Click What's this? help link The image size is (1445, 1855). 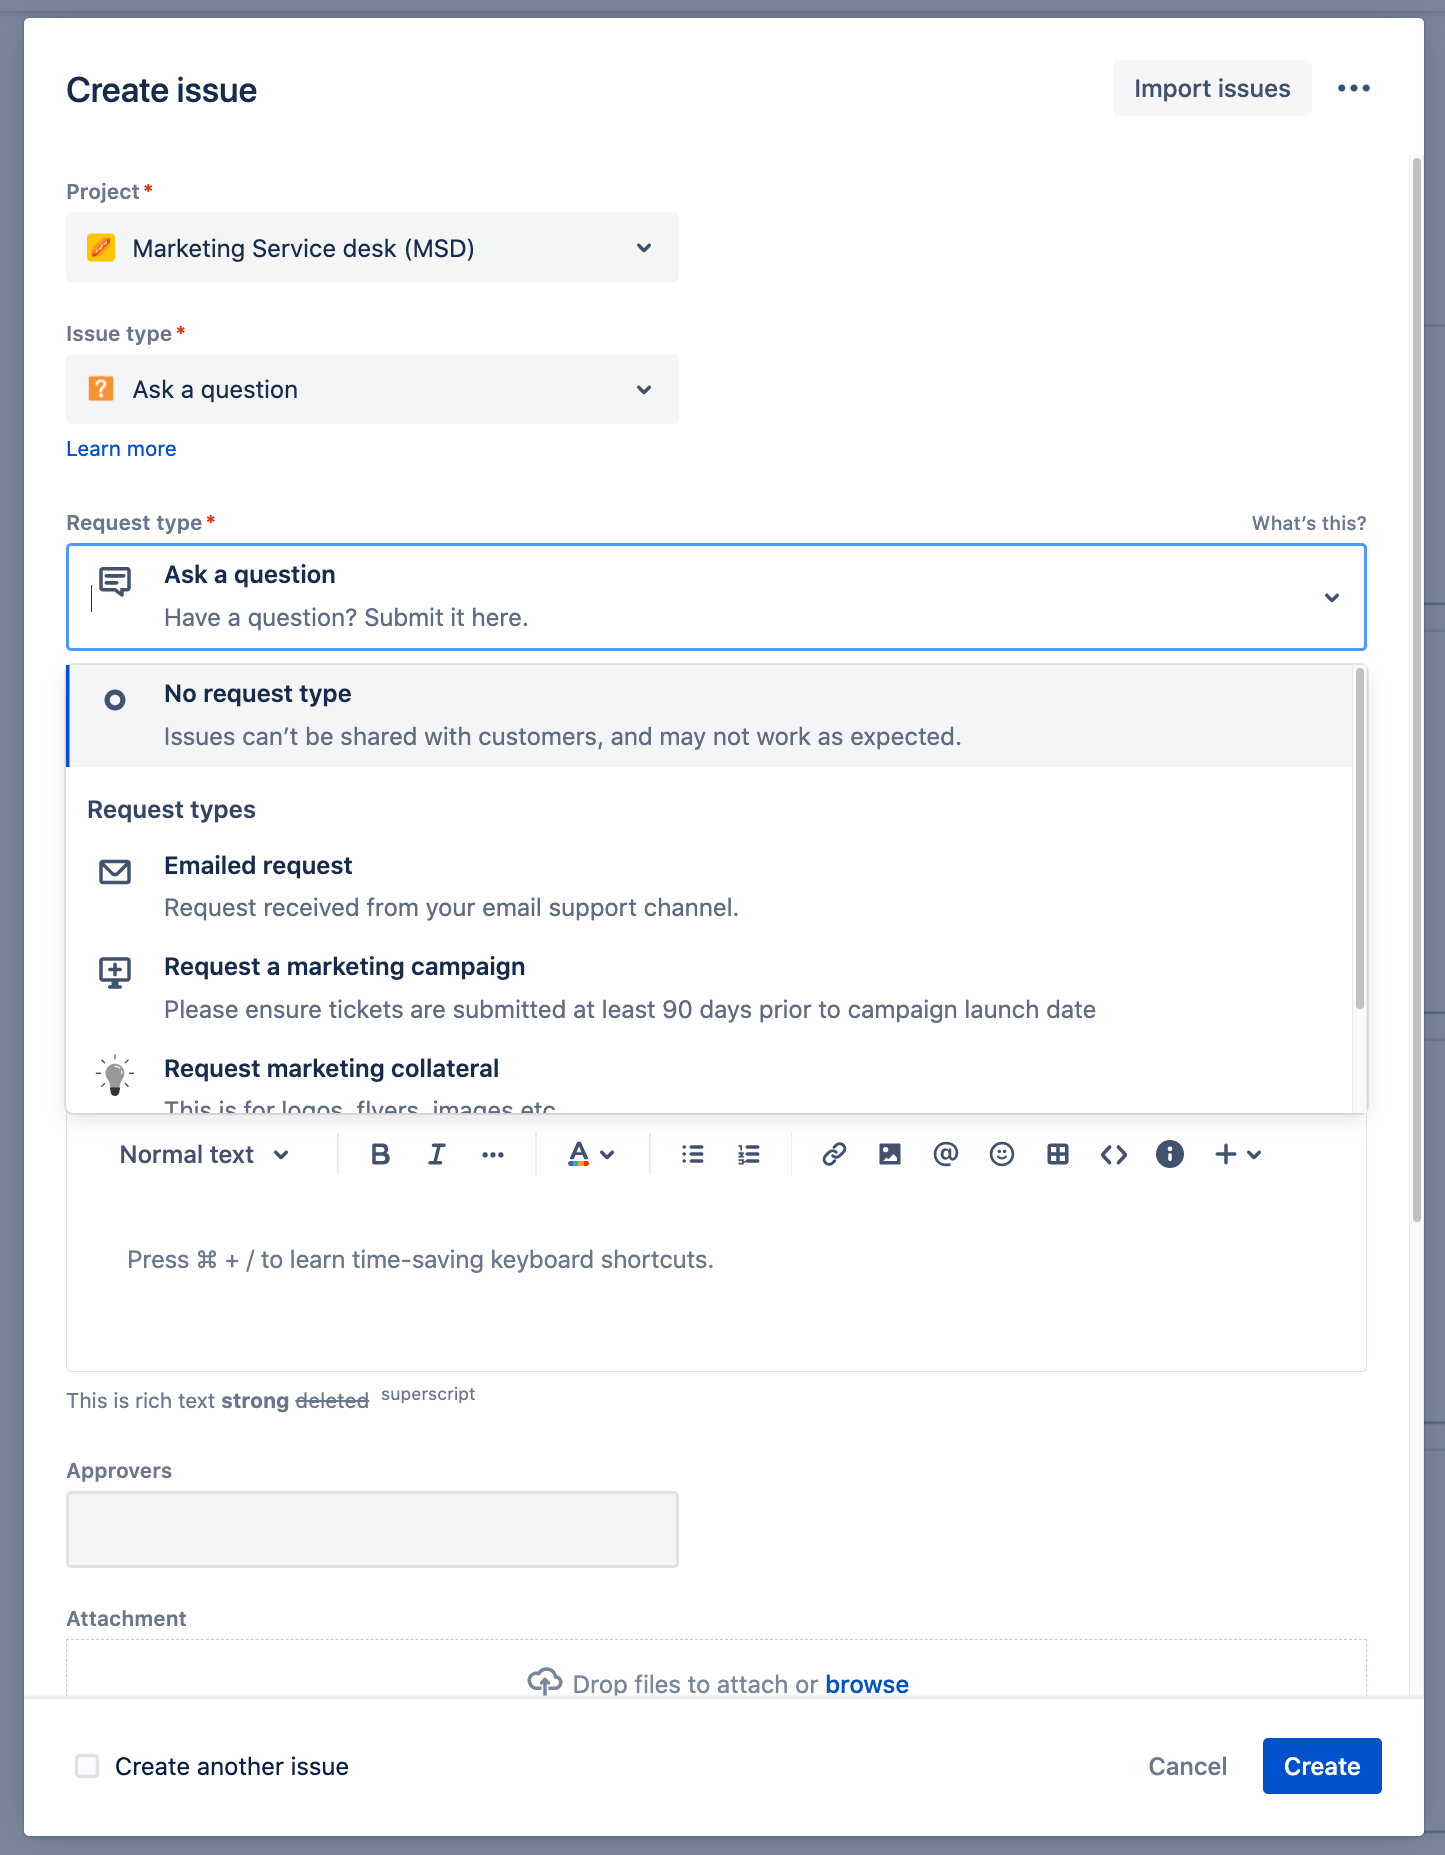point(1309,523)
